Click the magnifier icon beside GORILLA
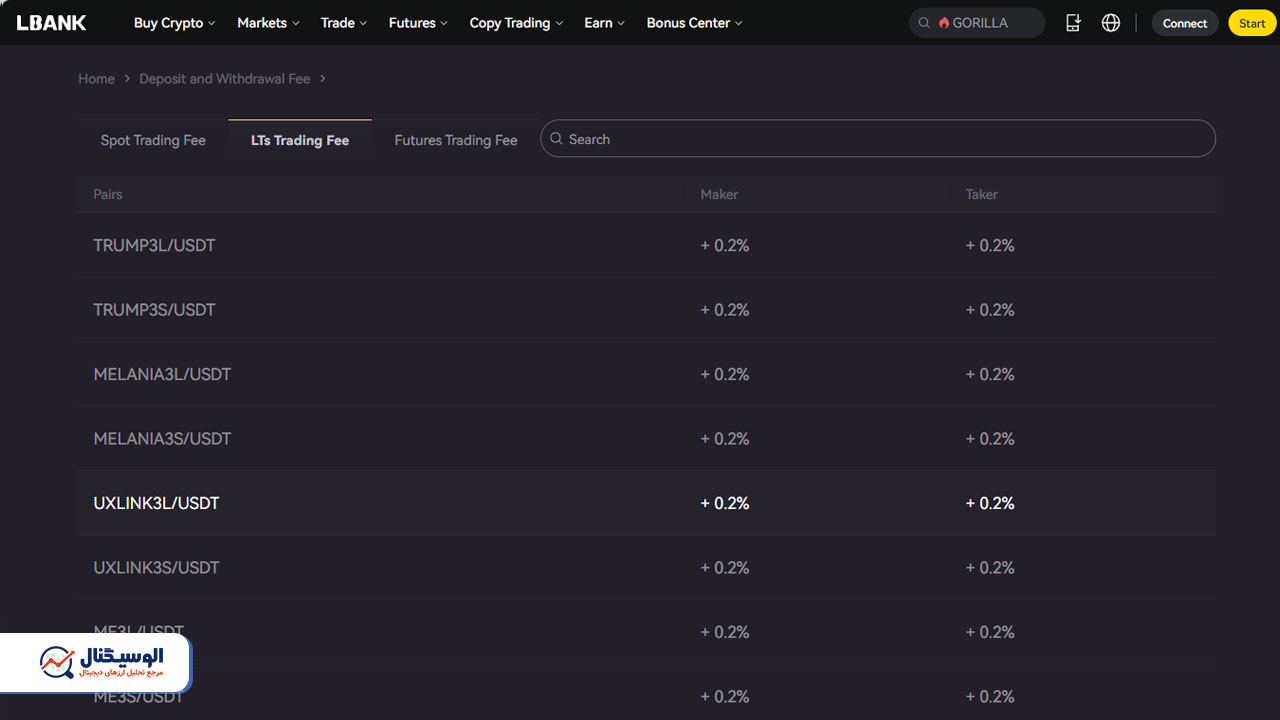1280x720 pixels. (x=924, y=23)
